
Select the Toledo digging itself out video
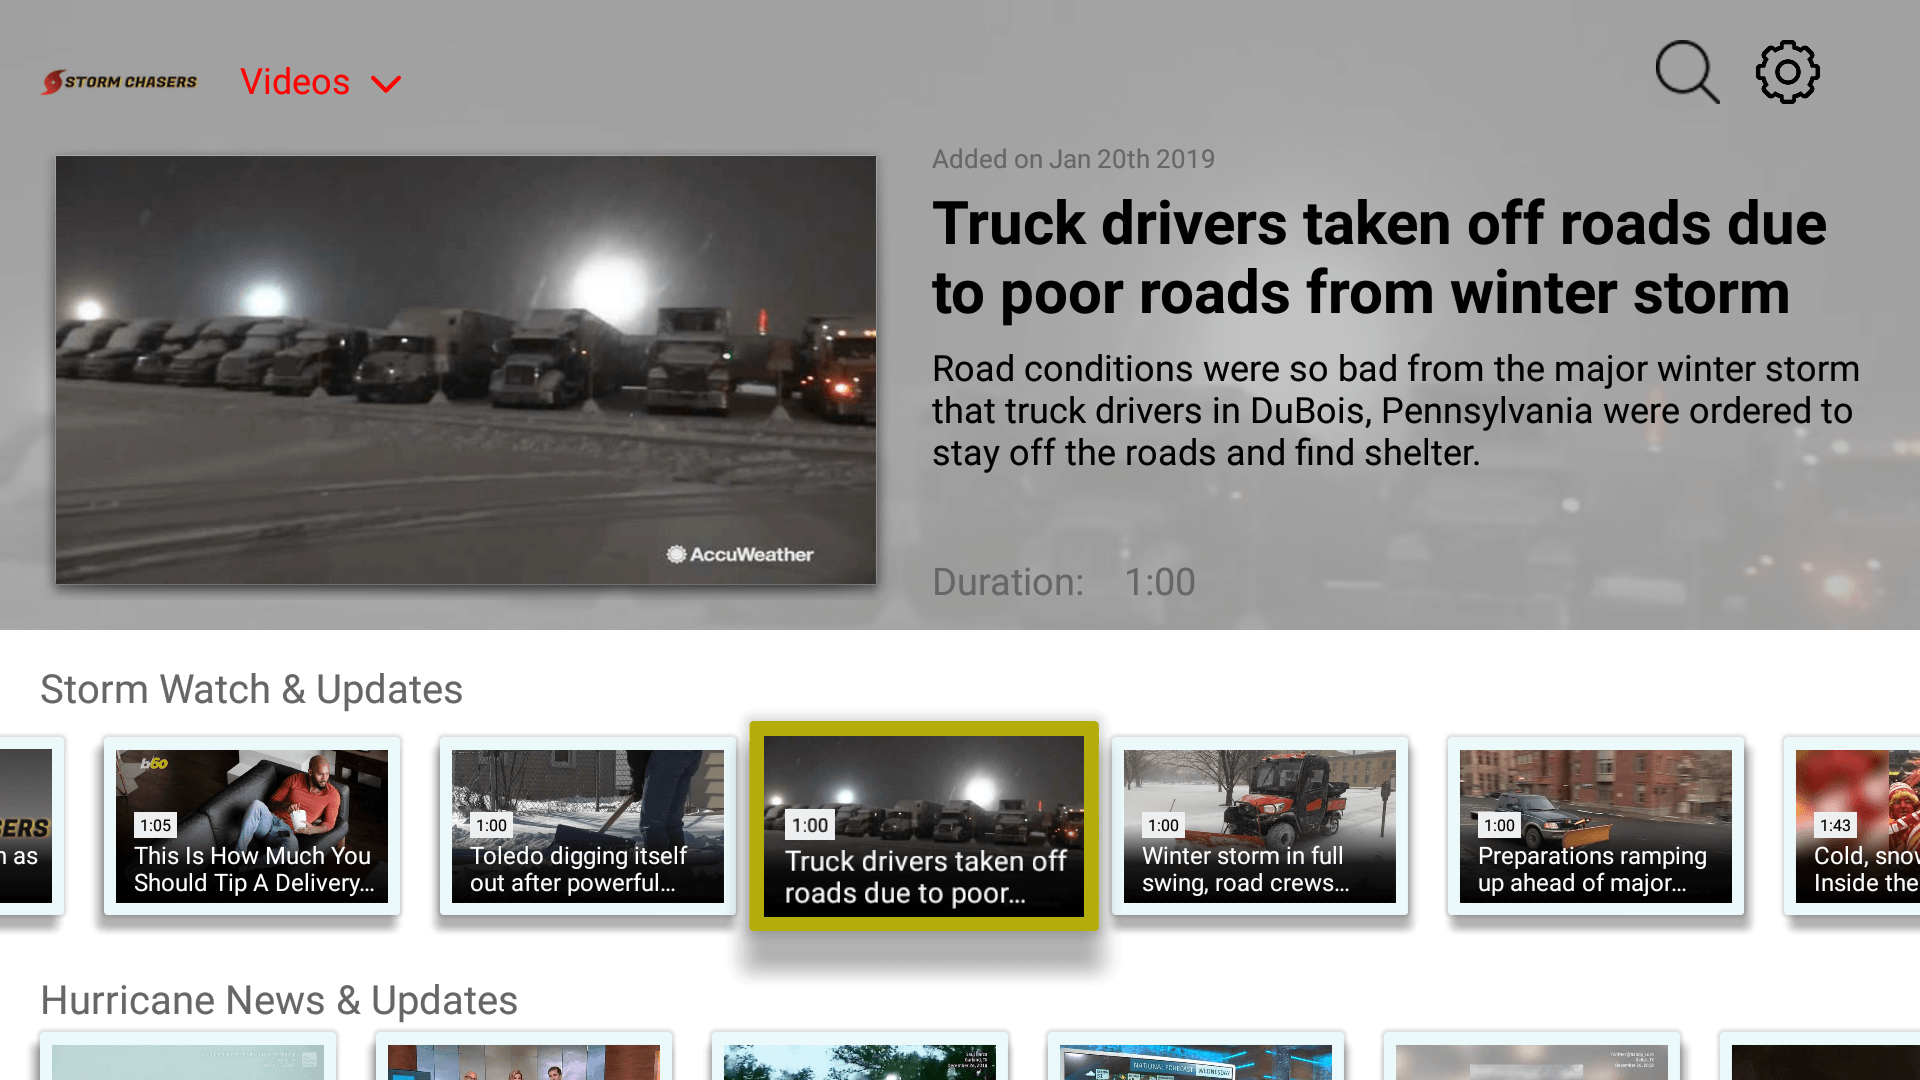click(x=587, y=826)
